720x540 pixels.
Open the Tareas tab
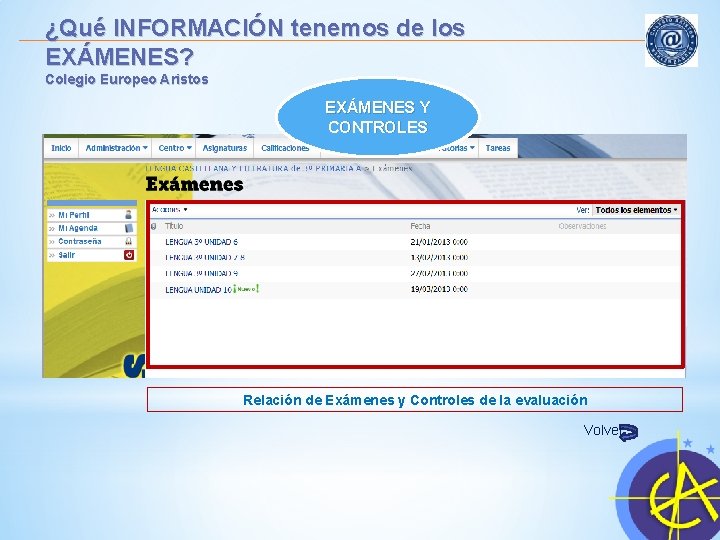(x=498, y=148)
